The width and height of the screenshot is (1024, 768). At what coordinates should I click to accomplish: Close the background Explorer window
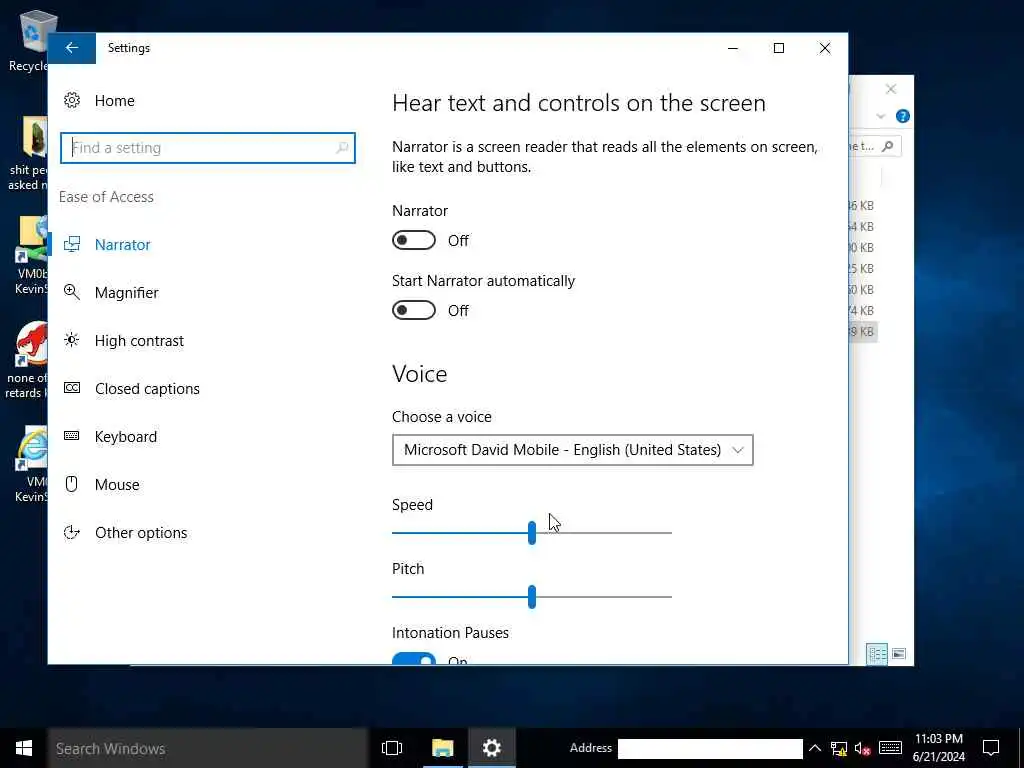[x=891, y=89]
